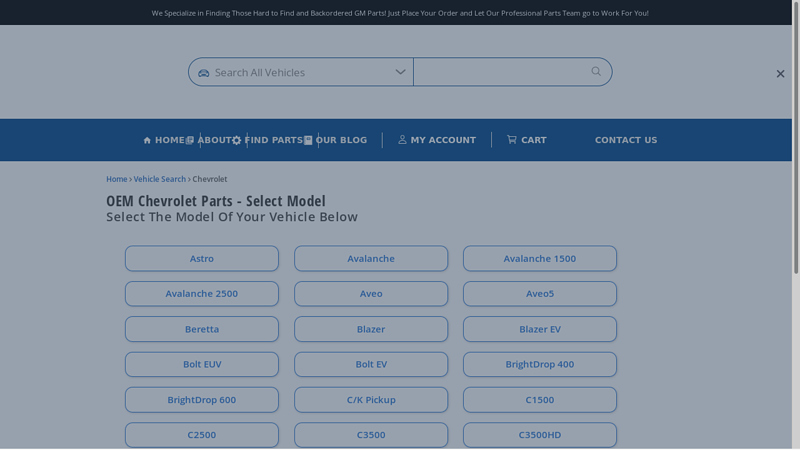This screenshot has width=800, height=450.
Task: Close the overlay with X icon
Action: point(780,74)
